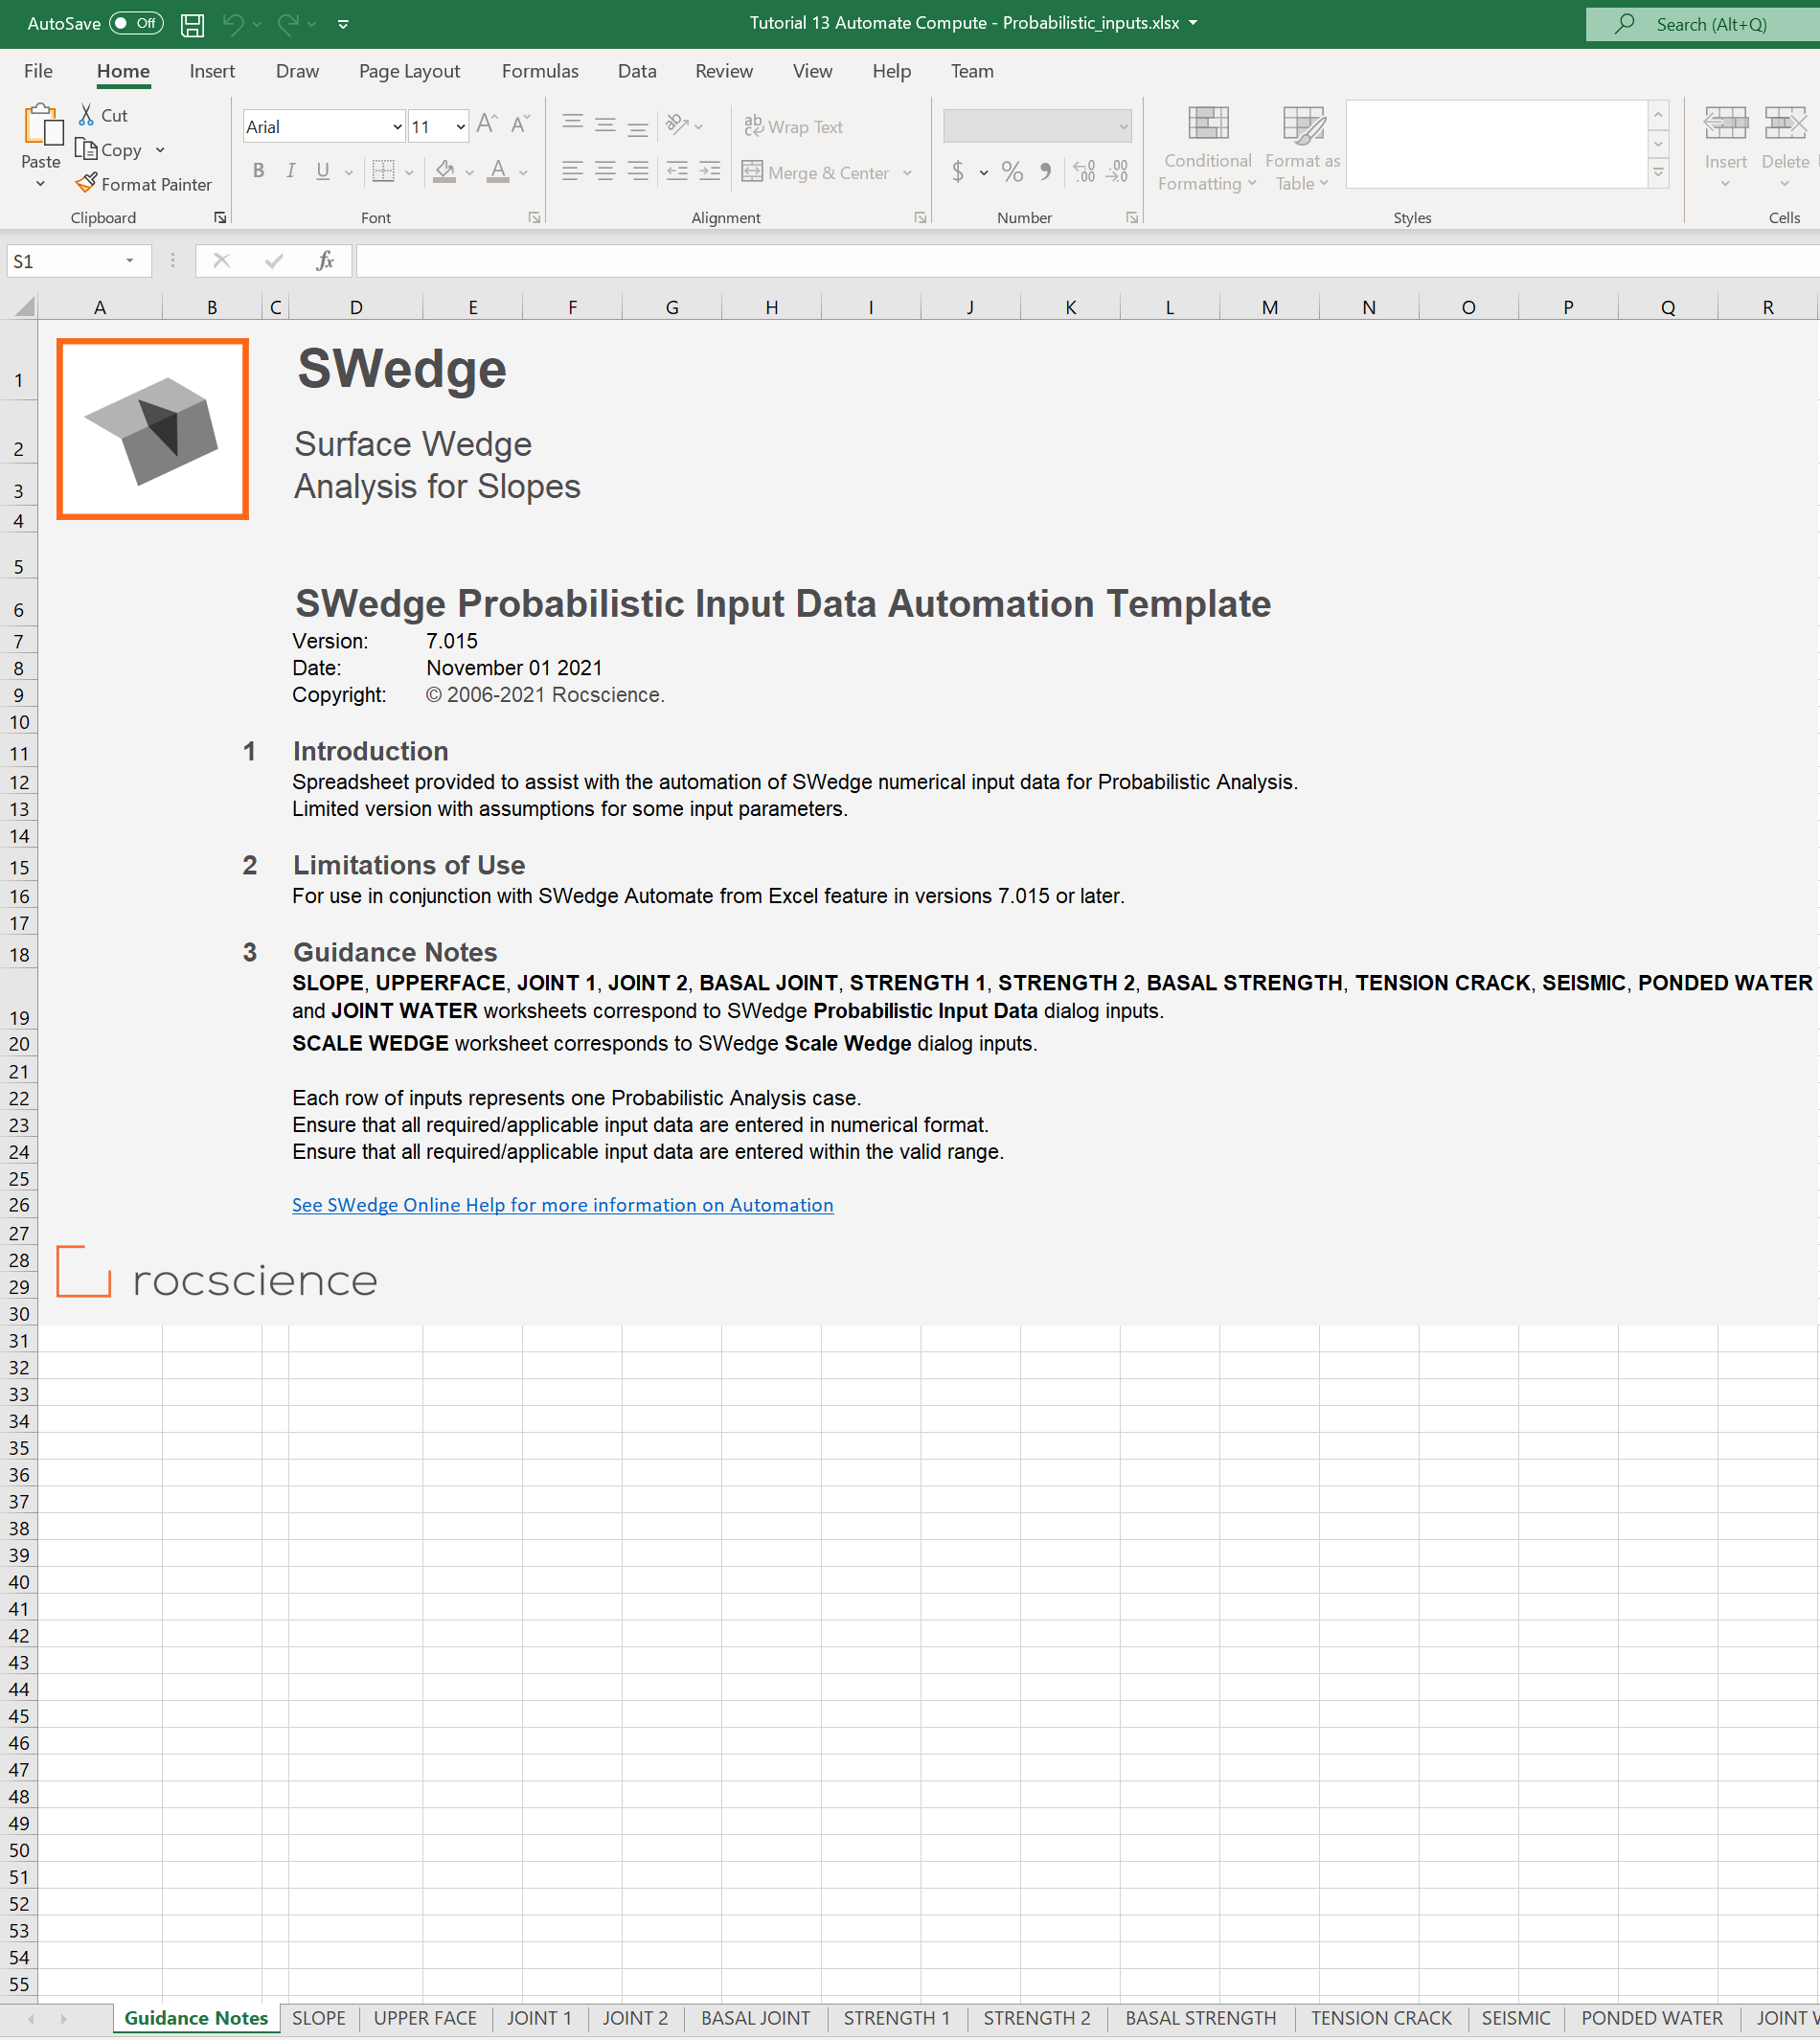Click the Cut scissors icon
The height and width of the screenshot is (2040, 1820).
[87, 115]
